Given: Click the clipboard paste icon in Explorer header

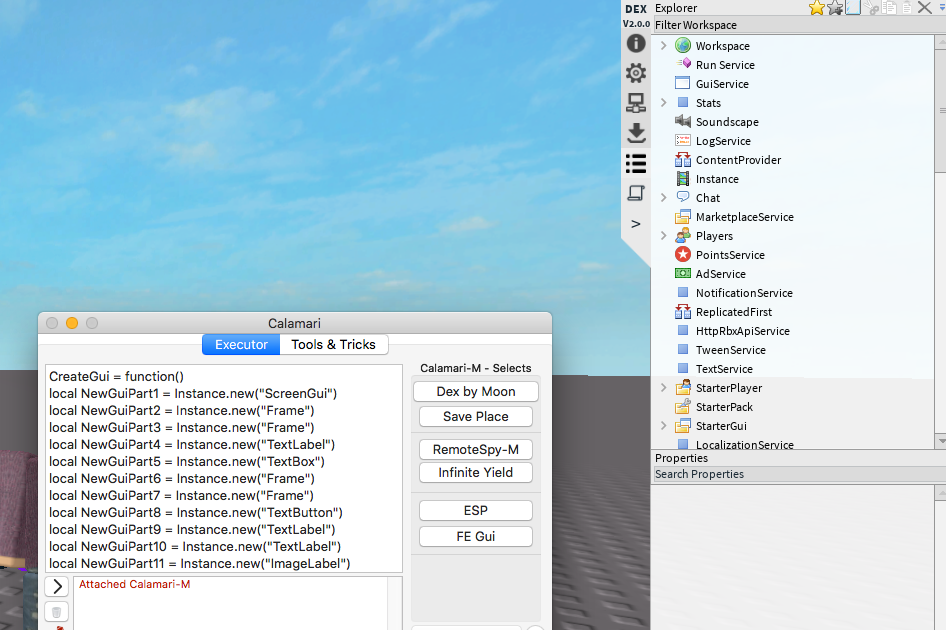Looking at the screenshot, I should pyautogui.click(x=907, y=8).
